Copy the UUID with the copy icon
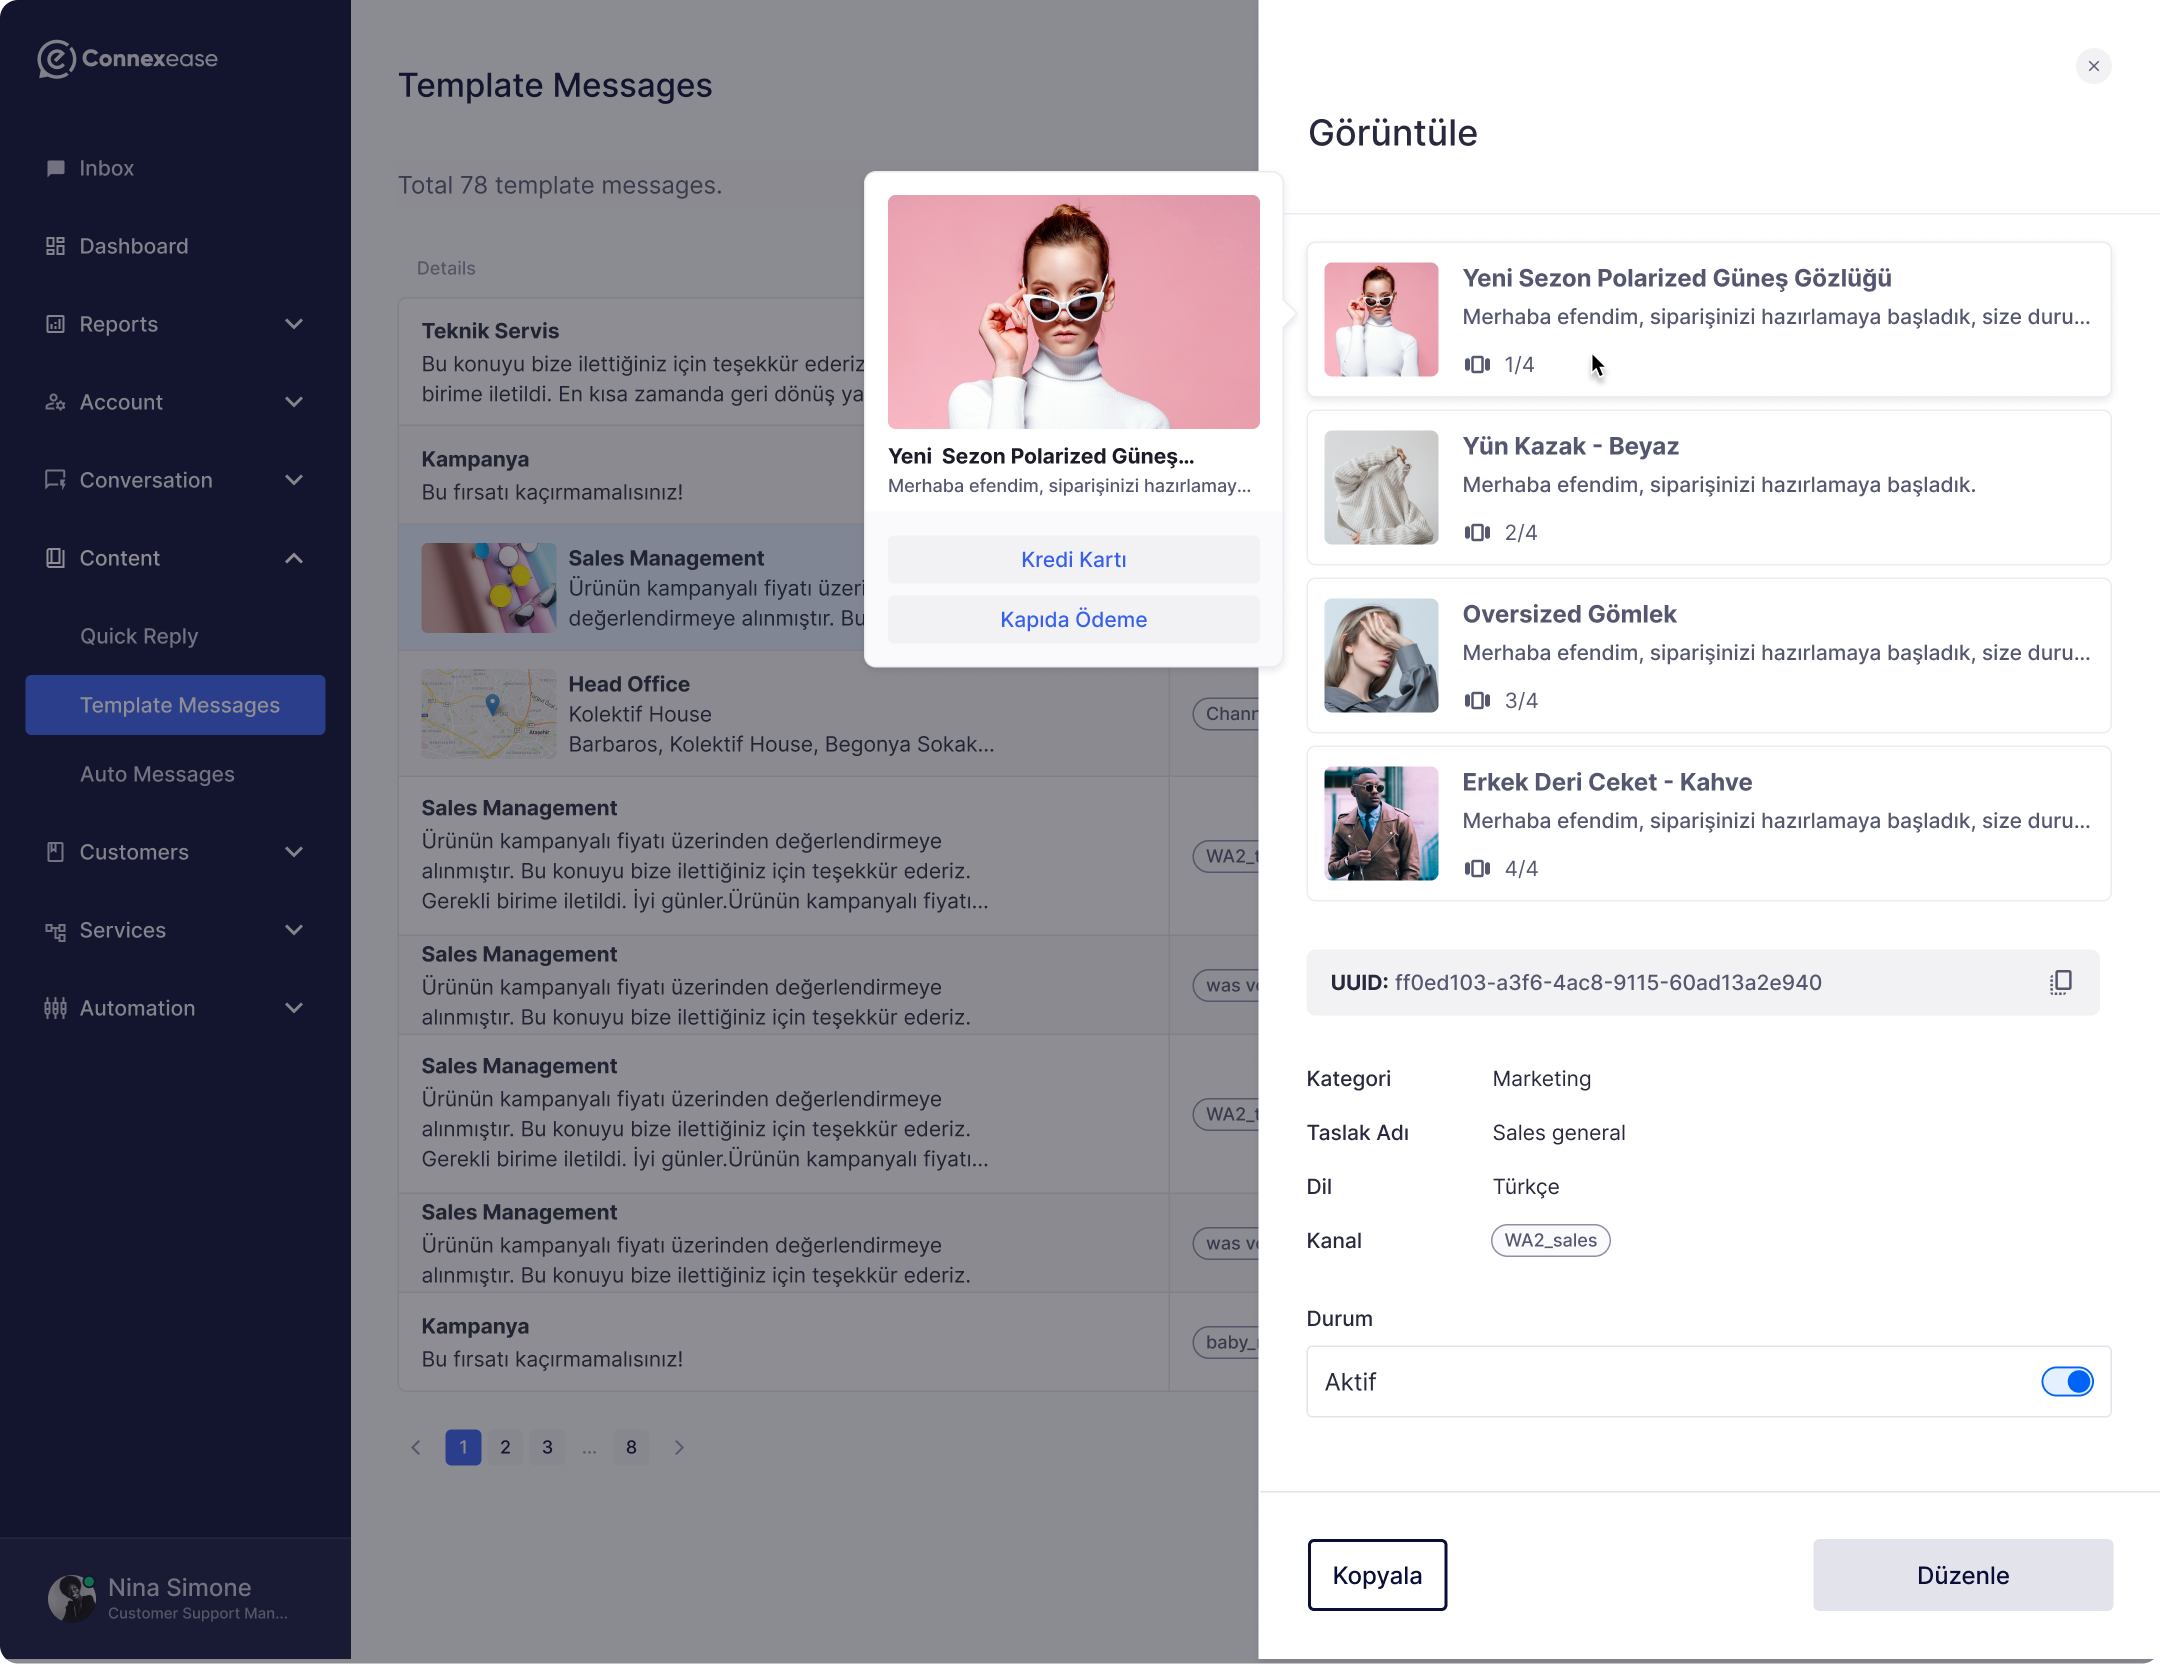This screenshot has height=1664, width=2160. tap(2060, 982)
